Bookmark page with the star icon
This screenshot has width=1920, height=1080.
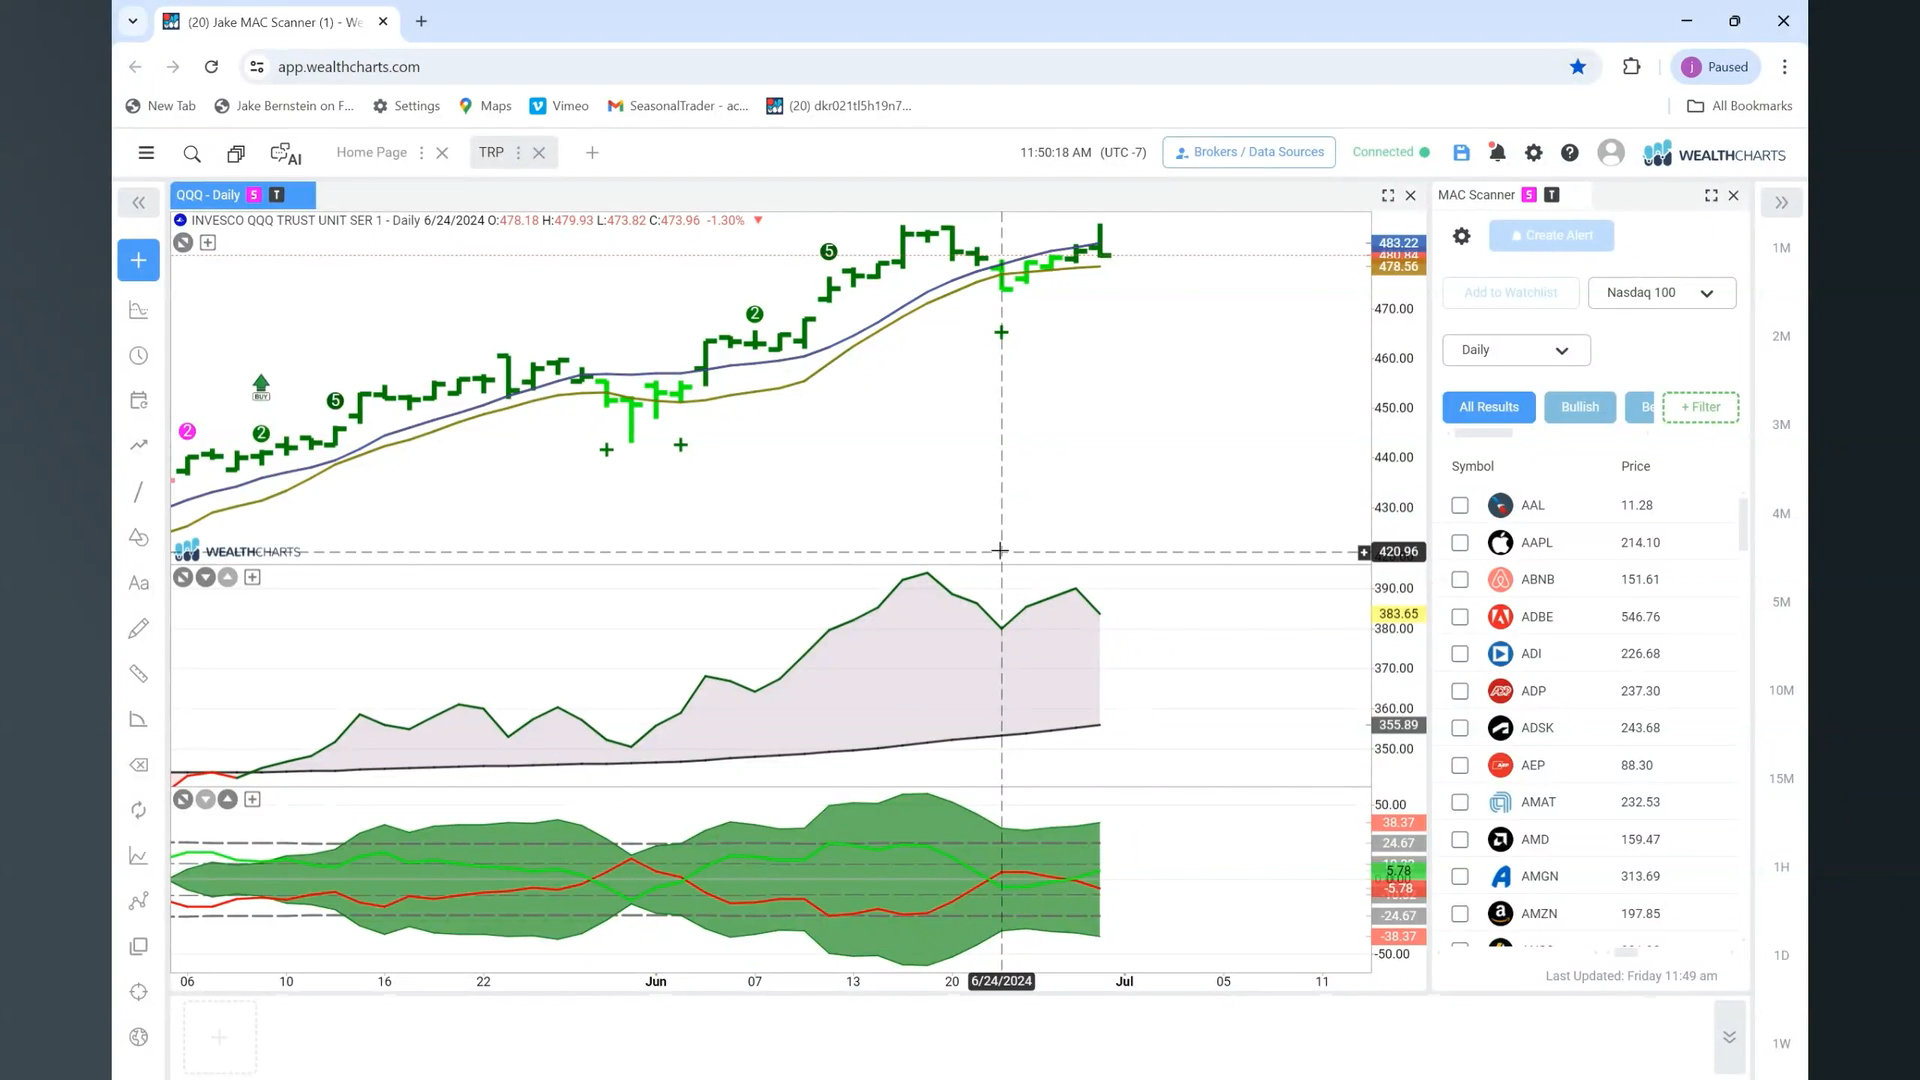coord(1578,67)
